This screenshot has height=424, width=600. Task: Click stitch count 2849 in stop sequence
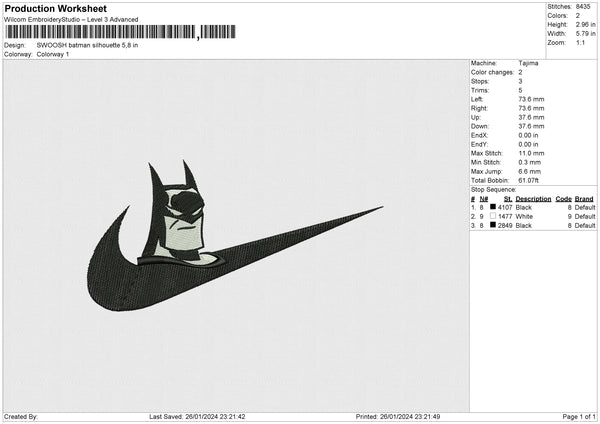point(505,226)
